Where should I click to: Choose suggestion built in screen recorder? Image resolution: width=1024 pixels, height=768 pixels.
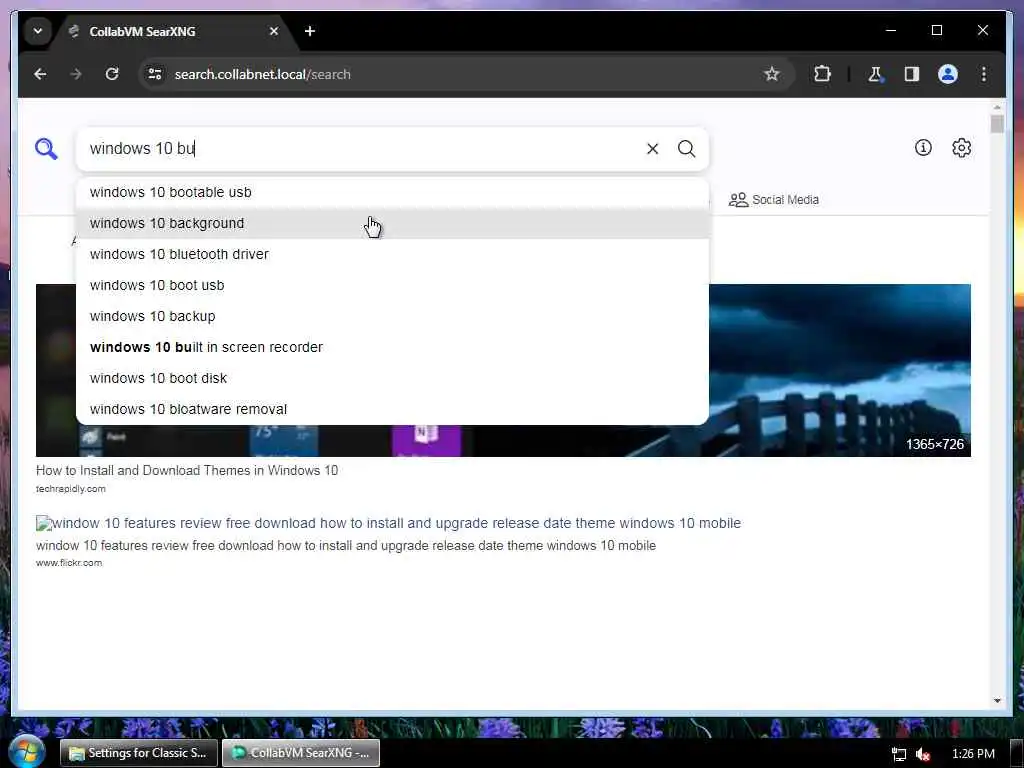pyautogui.click(x=392, y=347)
